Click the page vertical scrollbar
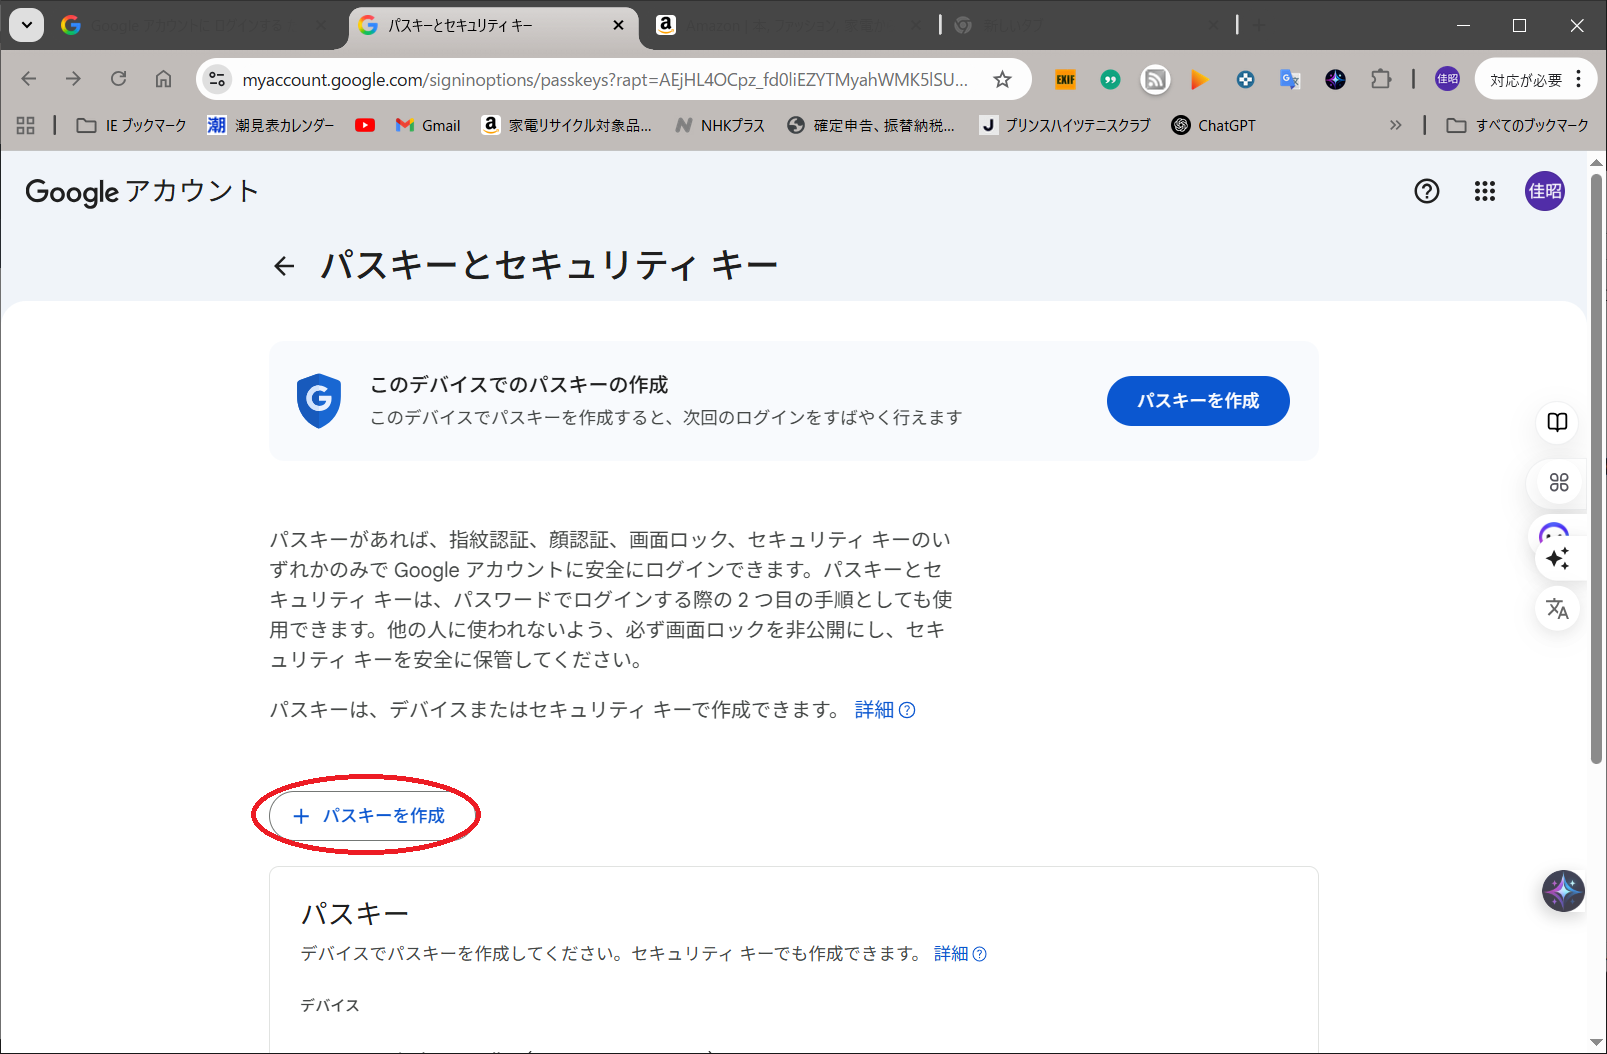Screen dimensions: 1607x1054 tap(1596, 470)
